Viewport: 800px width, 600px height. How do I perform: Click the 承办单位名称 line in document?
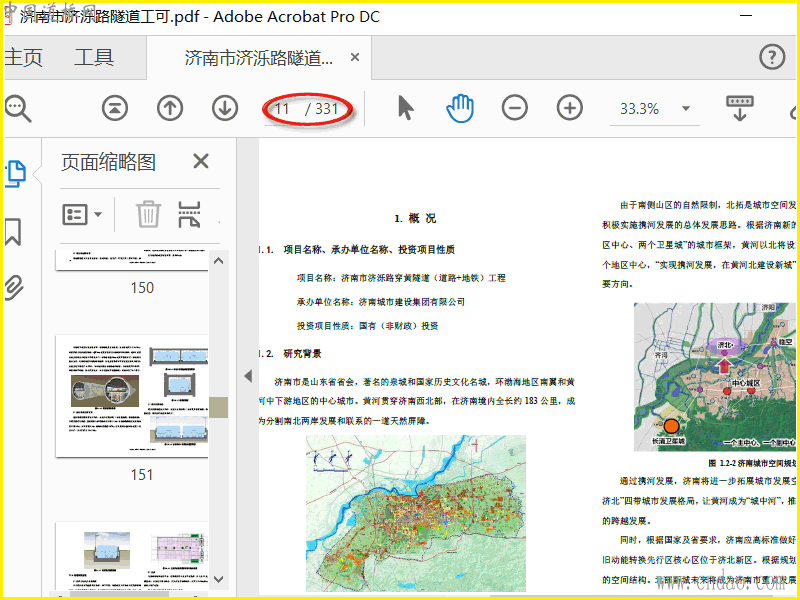point(381,302)
